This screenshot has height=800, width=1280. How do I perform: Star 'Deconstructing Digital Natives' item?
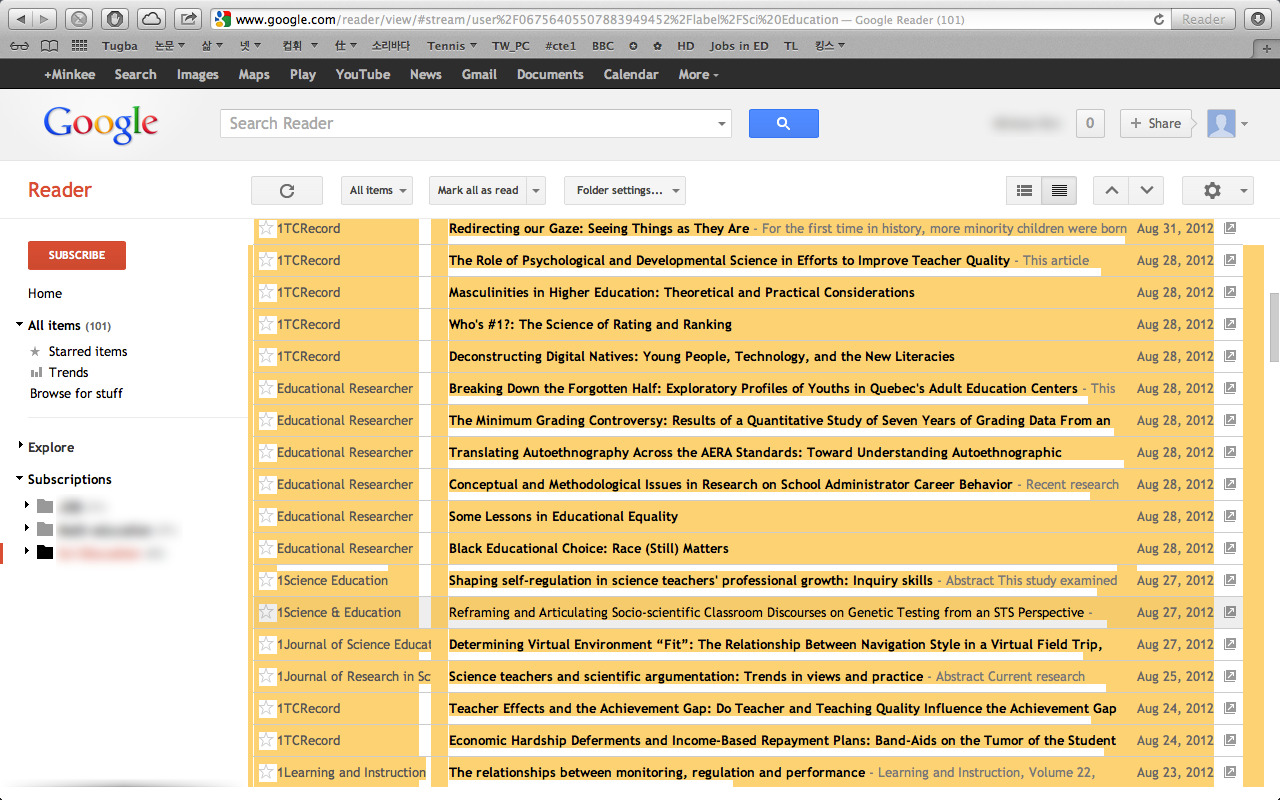click(x=266, y=356)
